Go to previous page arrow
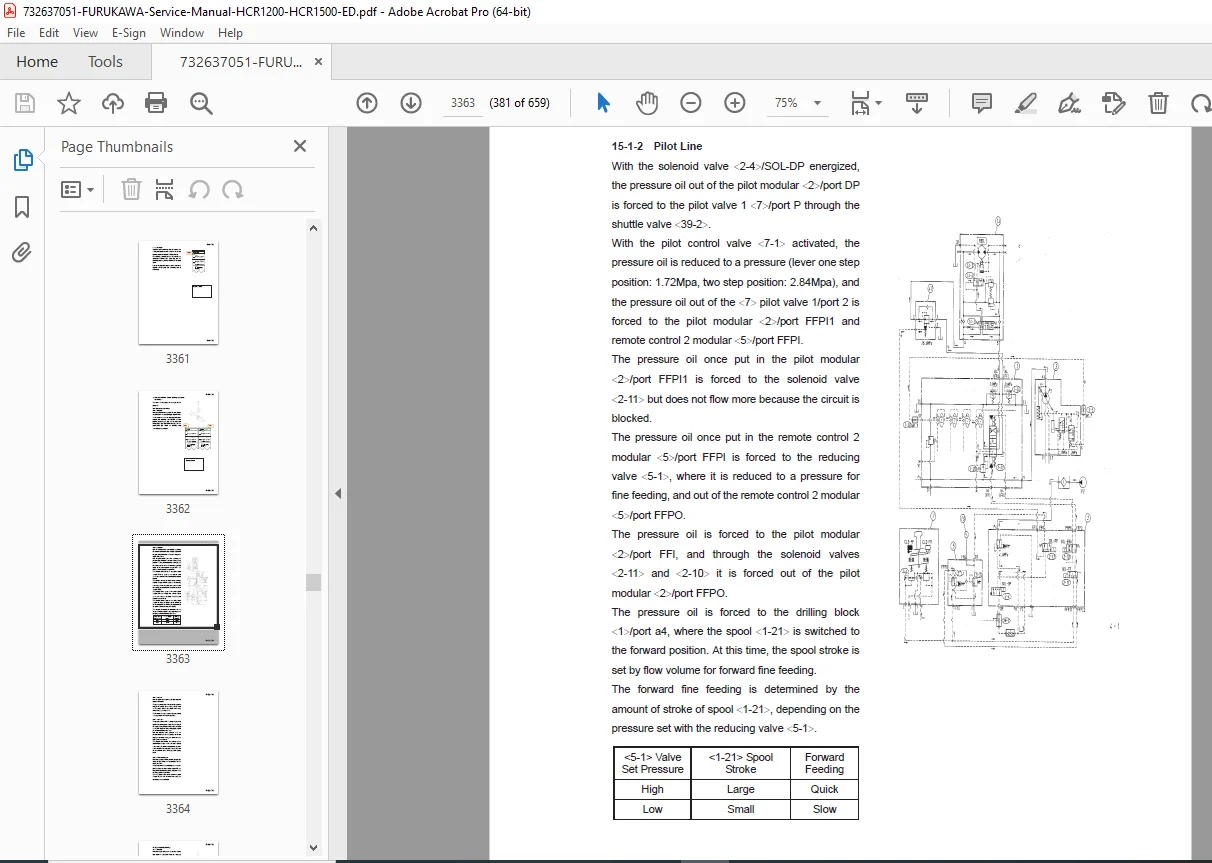The height and width of the screenshot is (863, 1212). (x=367, y=103)
